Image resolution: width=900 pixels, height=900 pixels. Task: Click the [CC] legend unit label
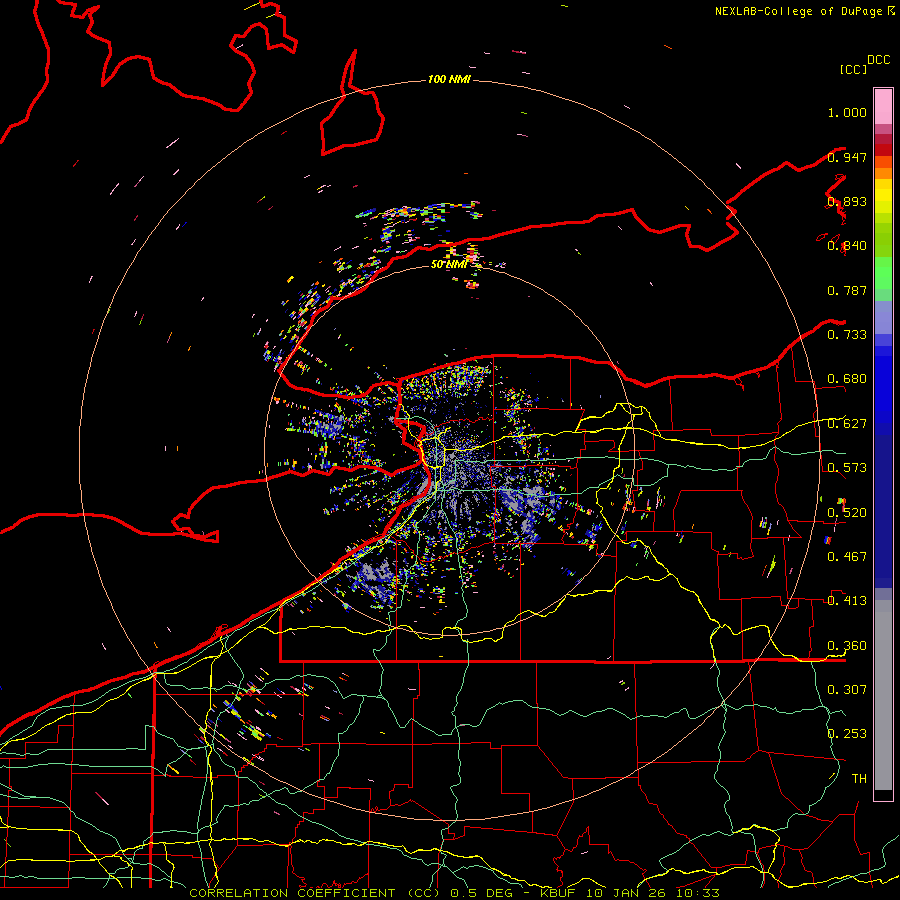pos(853,69)
